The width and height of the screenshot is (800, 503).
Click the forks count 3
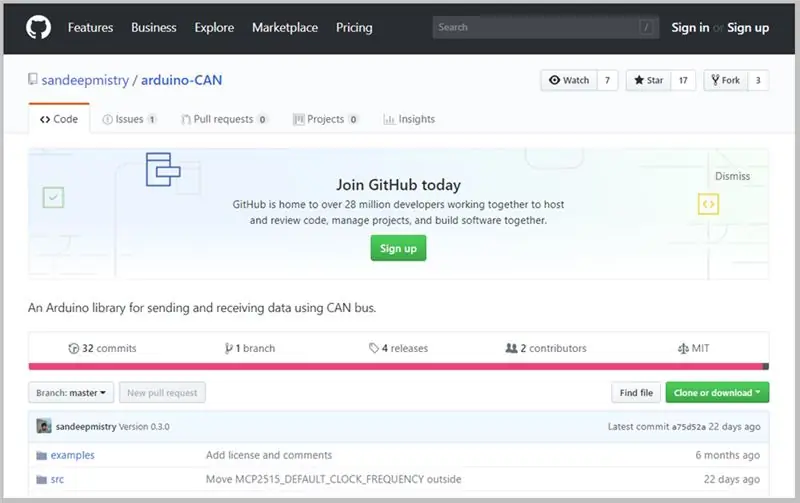tap(758, 80)
